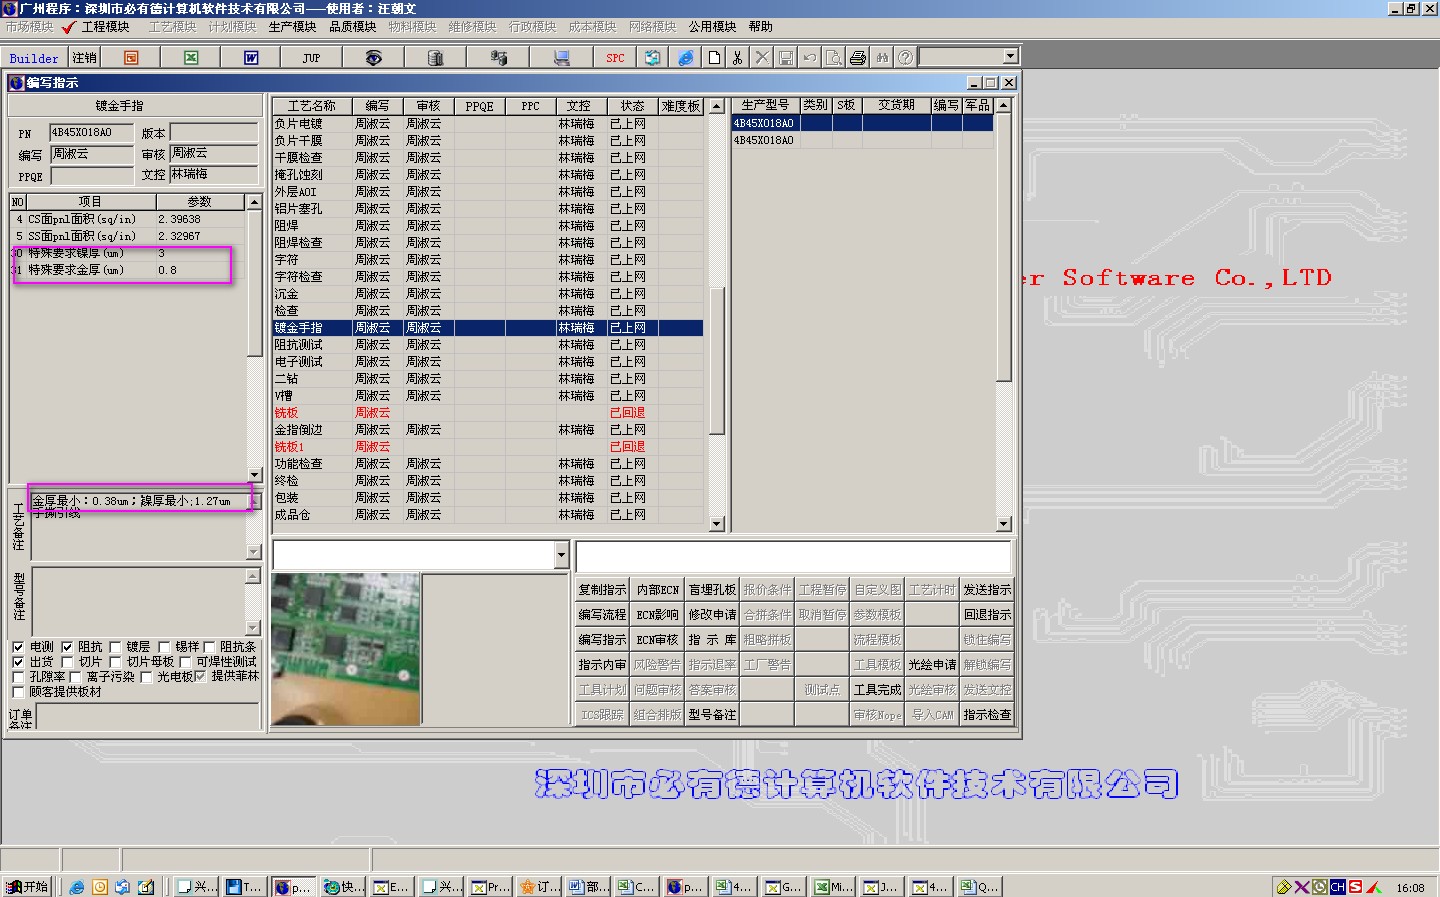1440x897 pixels.
Task: Launch the Excel toolbar icon
Action: point(191,58)
